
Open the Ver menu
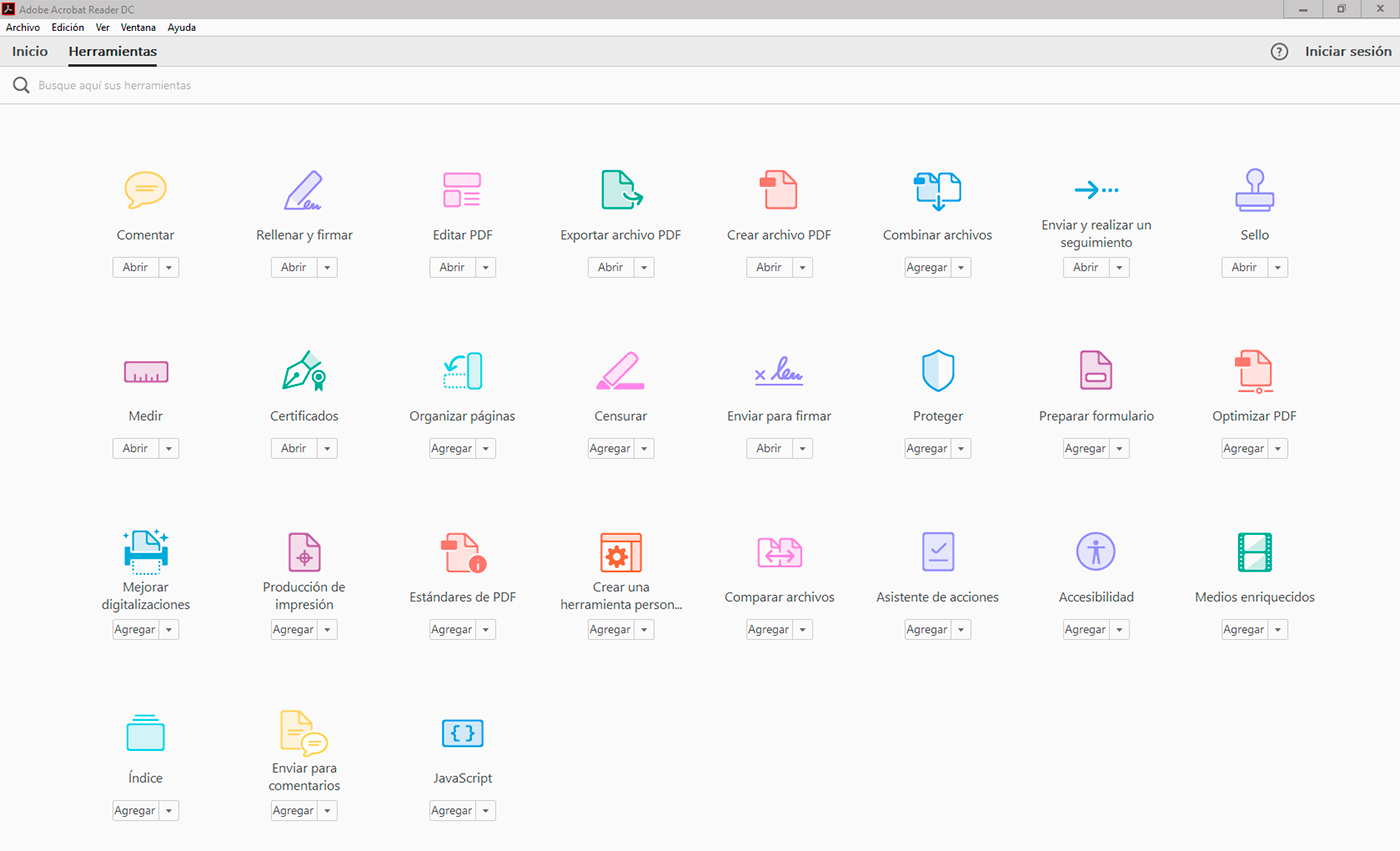(x=103, y=28)
